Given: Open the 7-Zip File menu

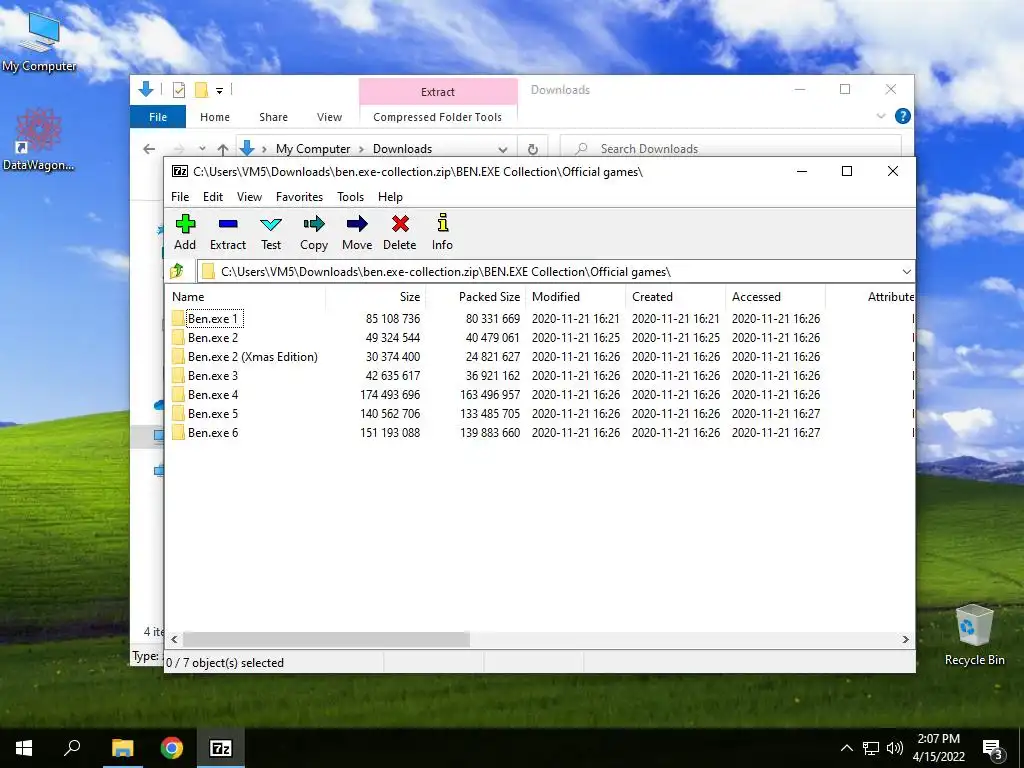Looking at the screenshot, I should pyautogui.click(x=180, y=197).
